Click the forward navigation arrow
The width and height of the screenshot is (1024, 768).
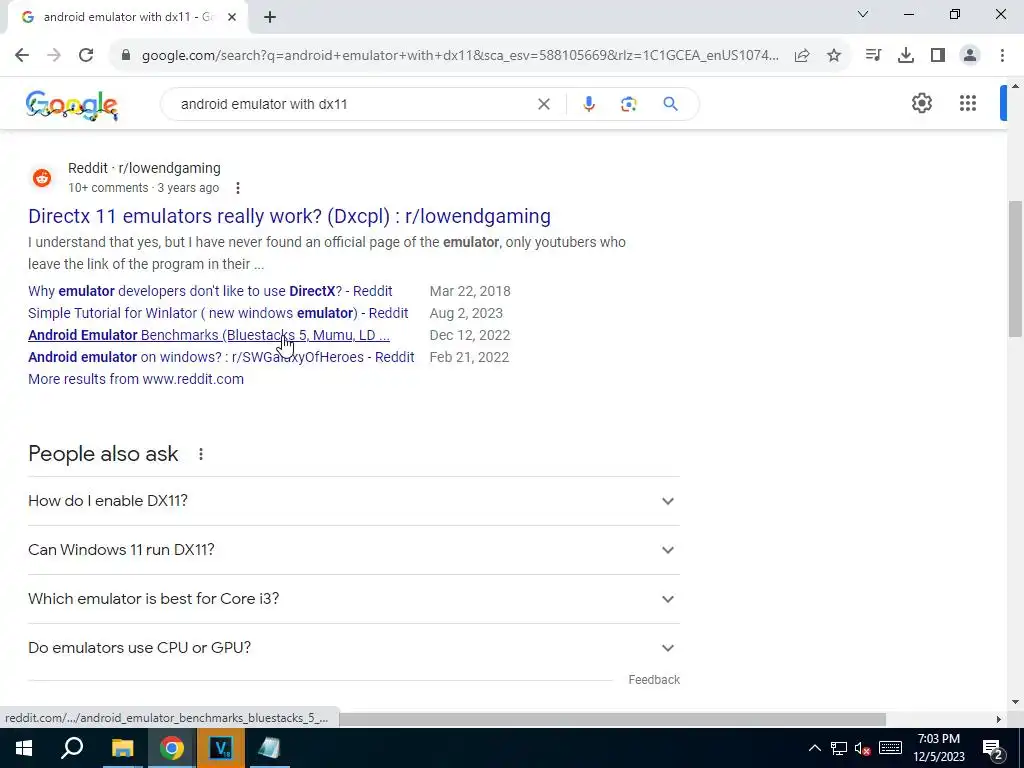pyautogui.click(x=54, y=56)
